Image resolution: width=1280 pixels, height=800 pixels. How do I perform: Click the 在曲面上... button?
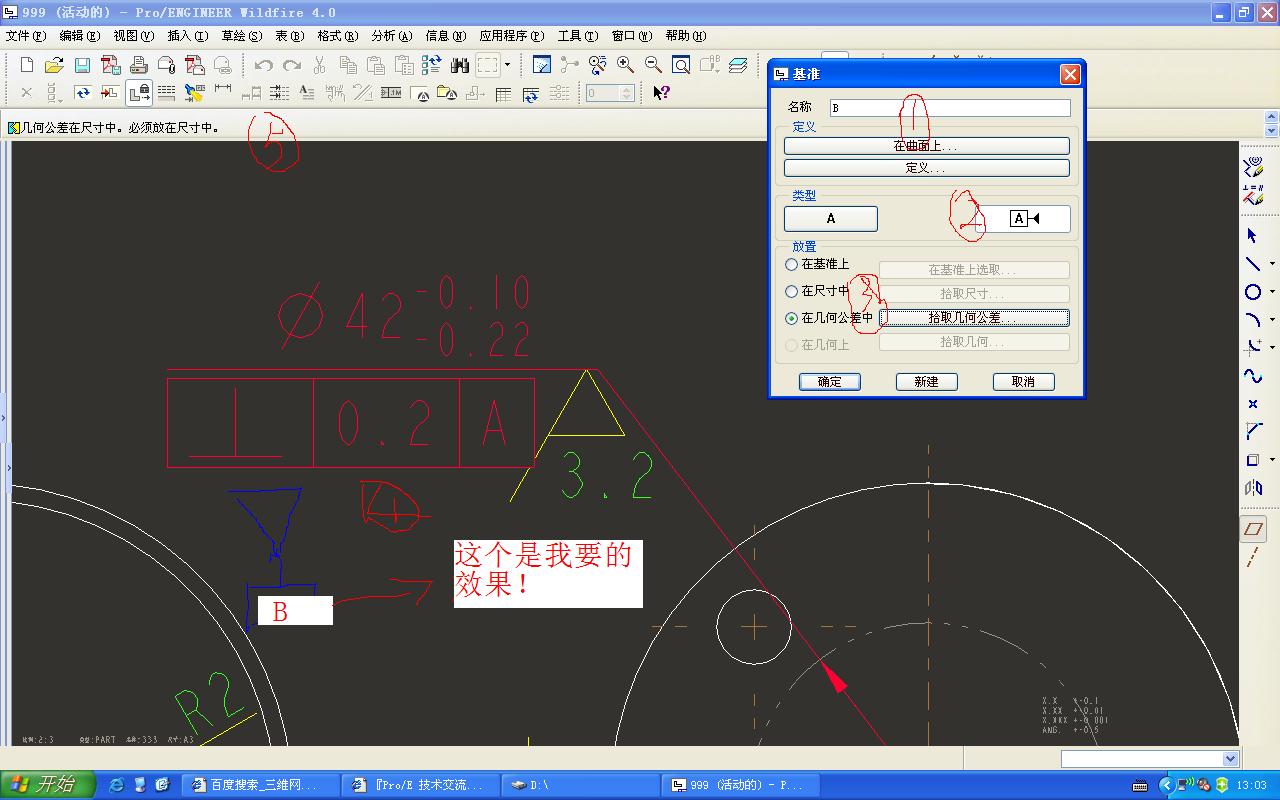926,146
